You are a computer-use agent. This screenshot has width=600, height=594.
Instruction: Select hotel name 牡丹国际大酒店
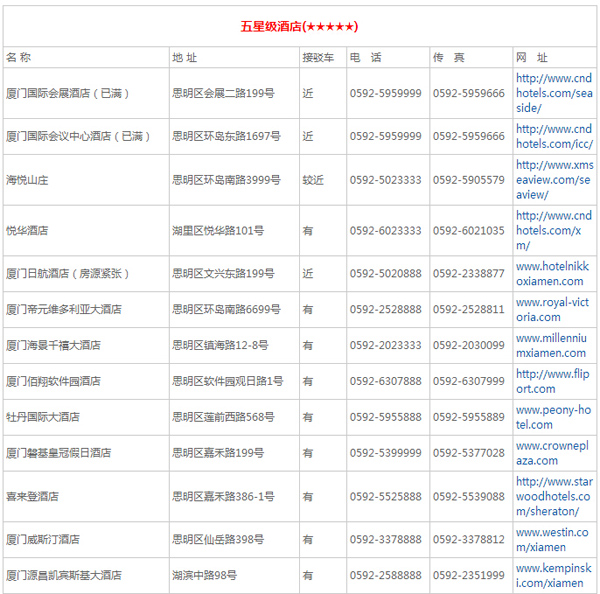[43, 417]
